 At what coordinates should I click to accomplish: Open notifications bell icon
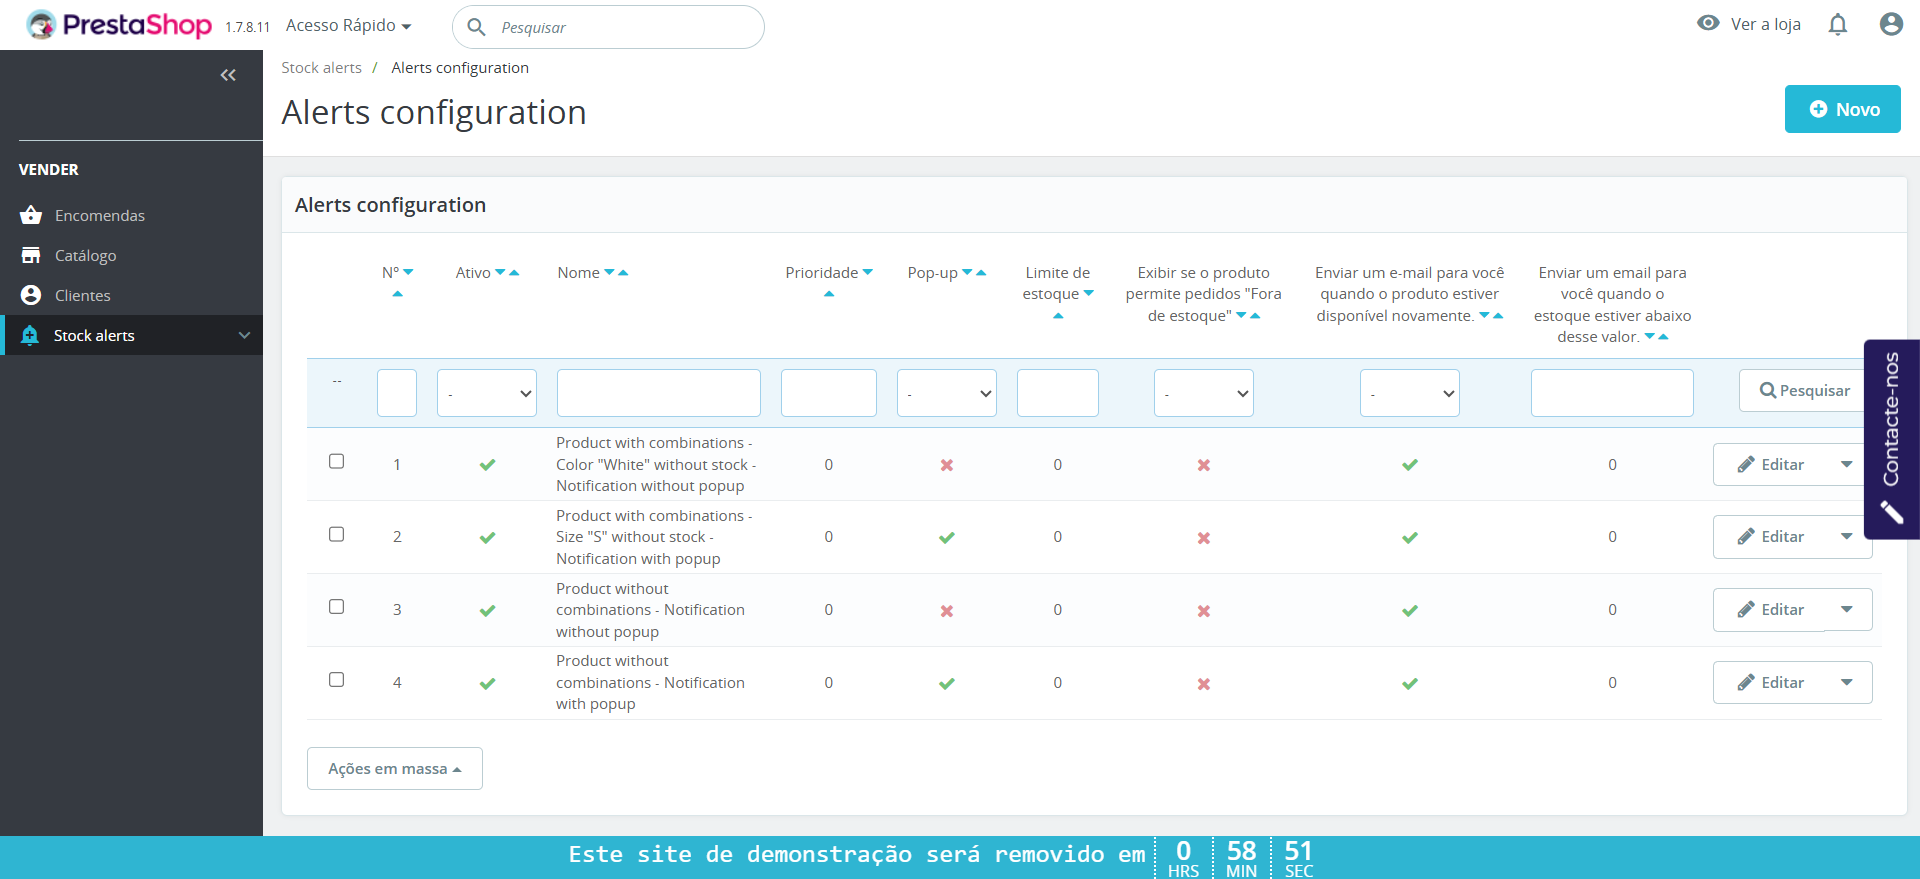click(x=1837, y=25)
